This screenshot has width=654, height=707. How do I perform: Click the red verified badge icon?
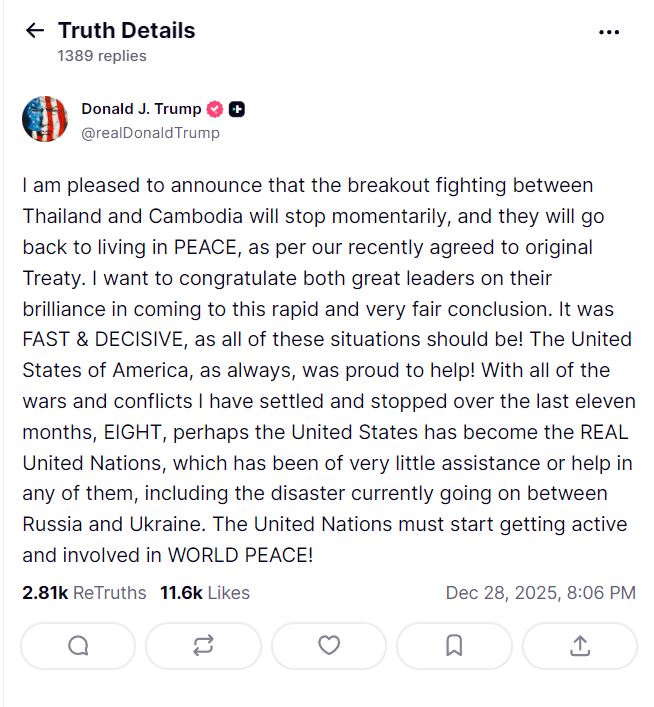pyautogui.click(x=215, y=109)
